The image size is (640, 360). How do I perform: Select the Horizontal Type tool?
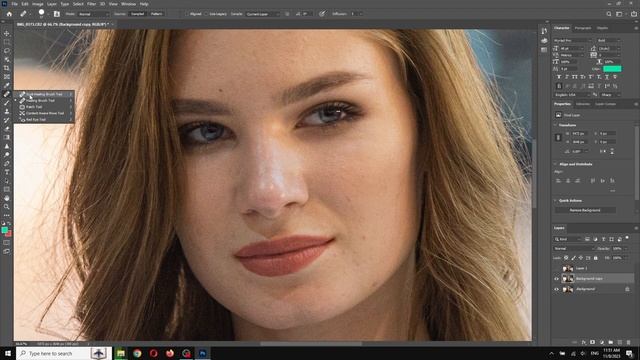[7, 172]
